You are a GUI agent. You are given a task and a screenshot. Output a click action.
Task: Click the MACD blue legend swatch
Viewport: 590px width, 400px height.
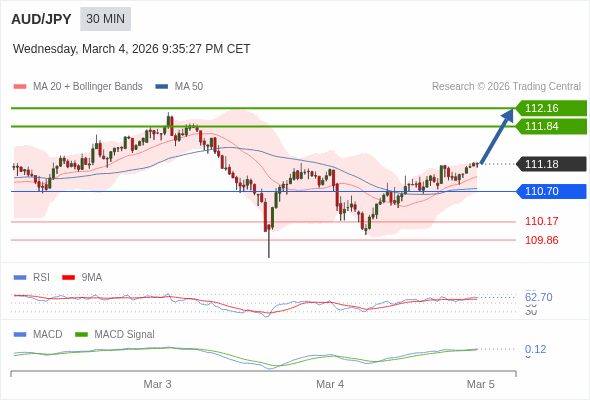coord(20,335)
